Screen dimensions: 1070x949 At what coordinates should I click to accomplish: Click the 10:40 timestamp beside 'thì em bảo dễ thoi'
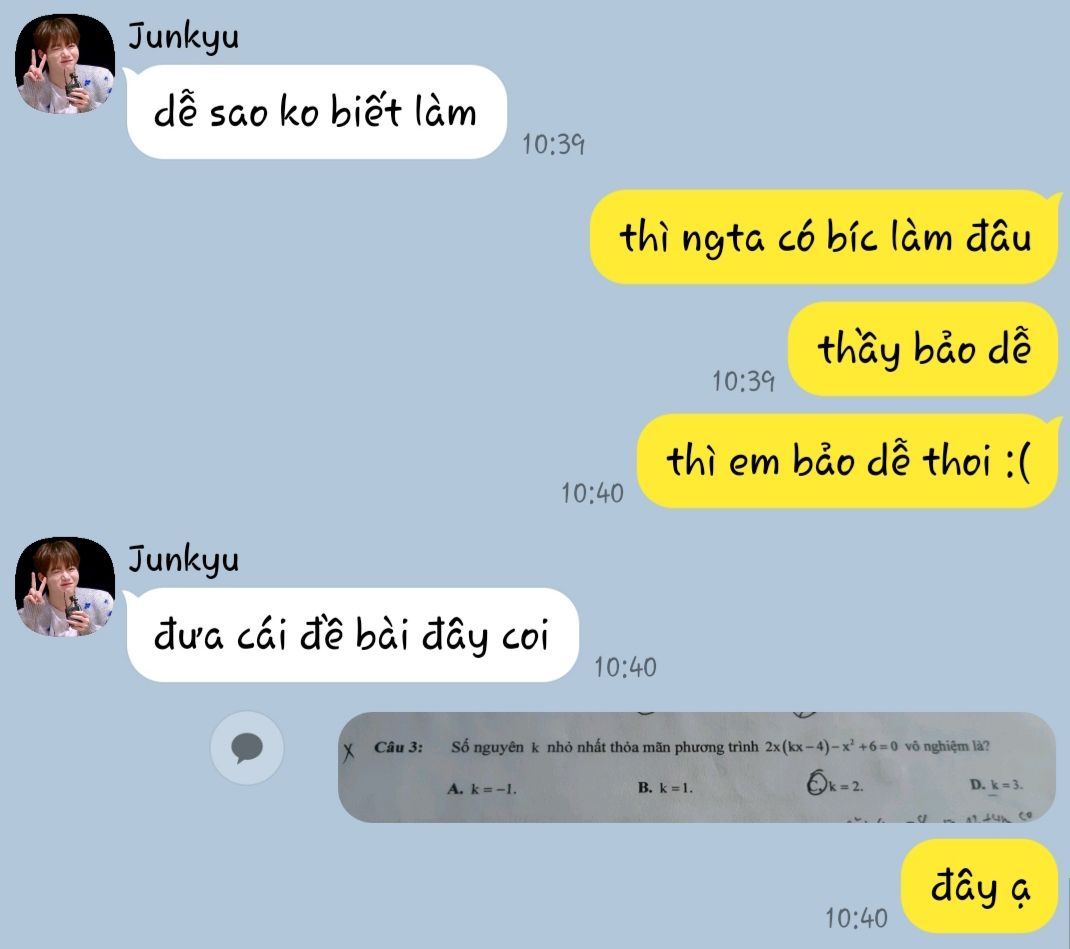click(592, 493)
